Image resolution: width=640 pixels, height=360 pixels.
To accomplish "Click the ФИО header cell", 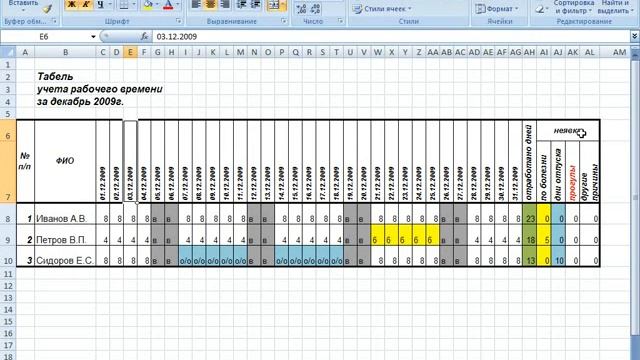I will pyautogui.click(x=65, y=161).
